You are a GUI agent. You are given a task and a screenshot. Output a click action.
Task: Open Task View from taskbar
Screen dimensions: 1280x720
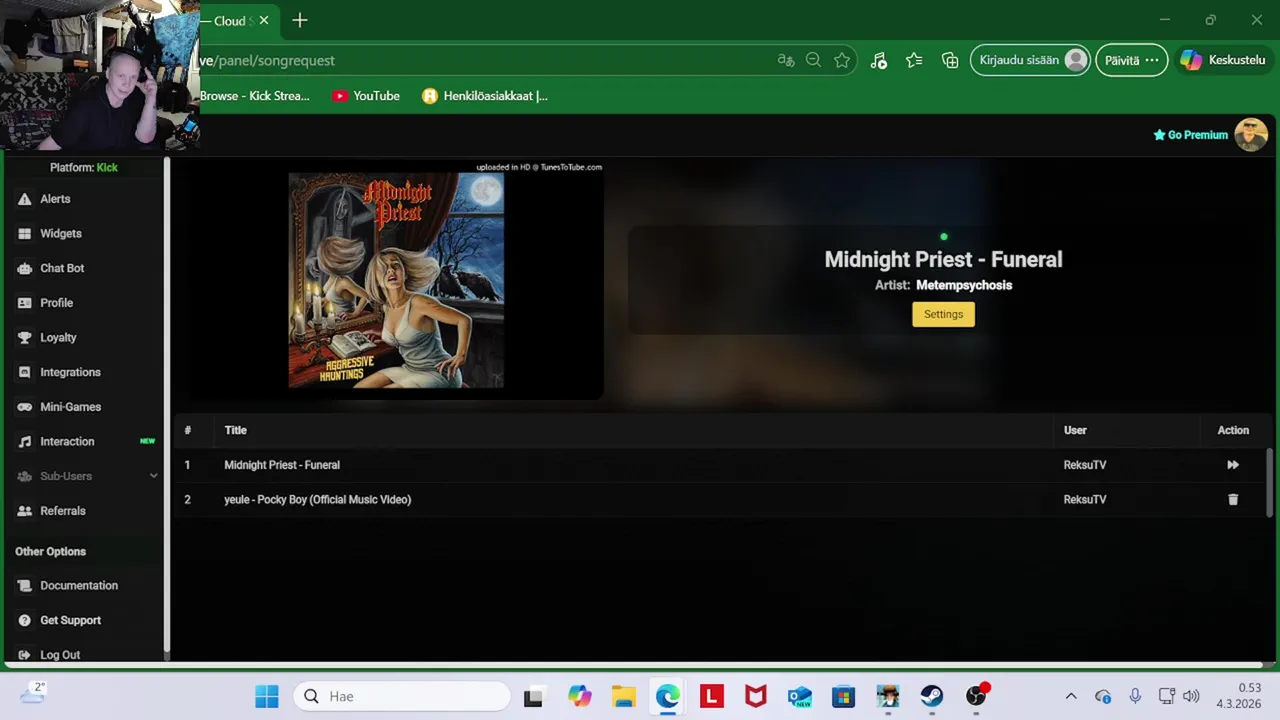click(533, 696)
